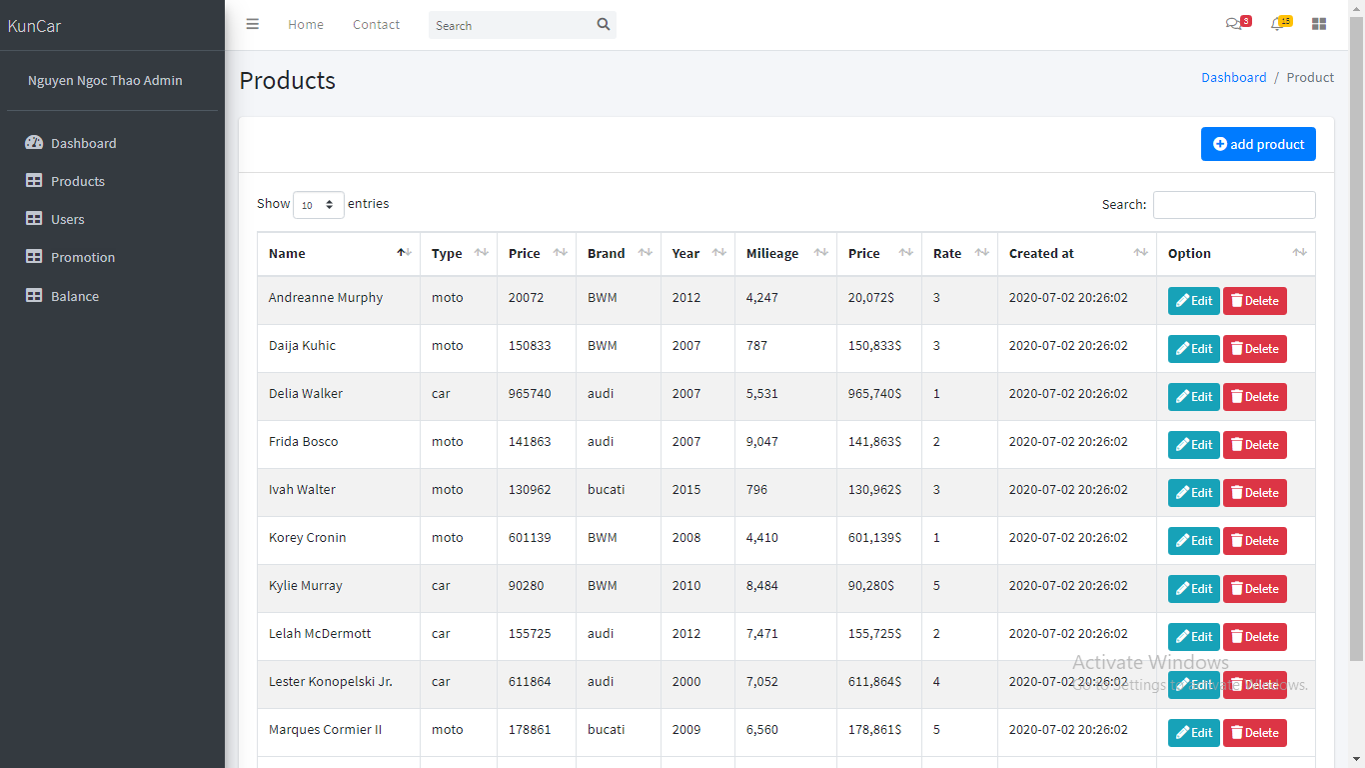Follow the Dashboard breadcrumb link
The width and height of the screenshot is (1365, 768).
[1234, 77]
